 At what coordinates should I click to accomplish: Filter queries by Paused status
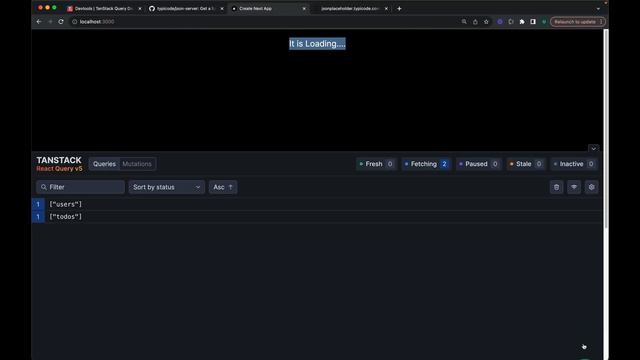478,164
